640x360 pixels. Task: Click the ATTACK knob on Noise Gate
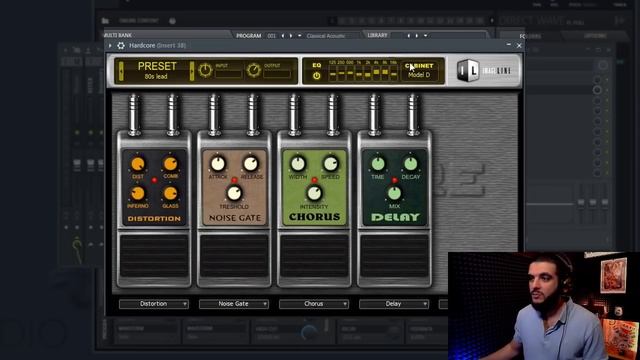pyautogui.click(x=218, y=164)
